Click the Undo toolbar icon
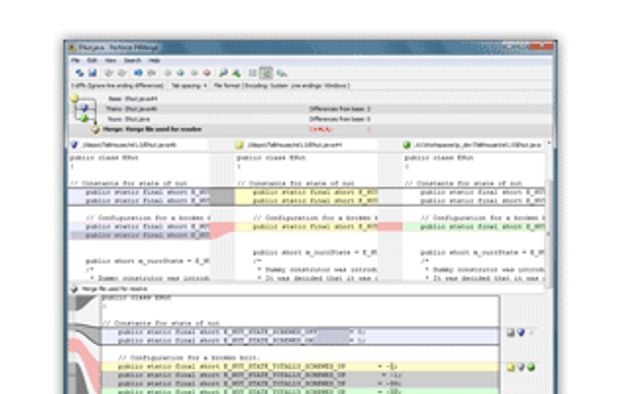The image size is (618, 394). pyautogui.click(x=109, y=73)
